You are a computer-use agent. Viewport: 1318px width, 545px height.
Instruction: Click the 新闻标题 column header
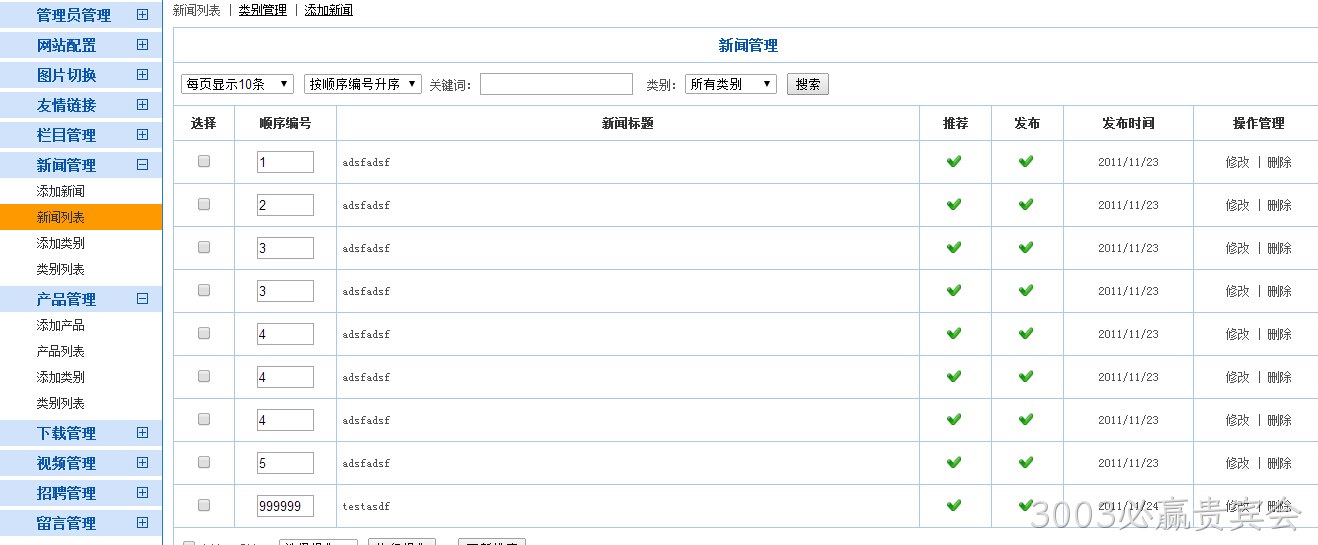click(628, 124)
